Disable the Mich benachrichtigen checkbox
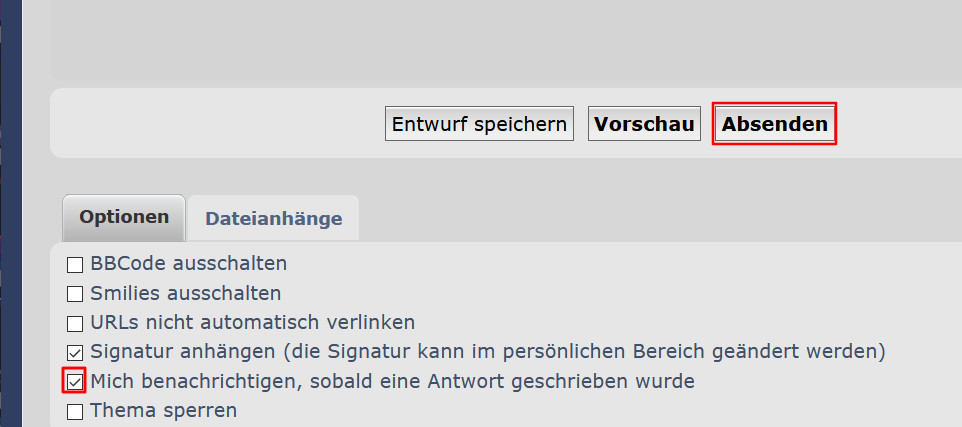This screenshot has width=962, height=427. click(75, 381)
